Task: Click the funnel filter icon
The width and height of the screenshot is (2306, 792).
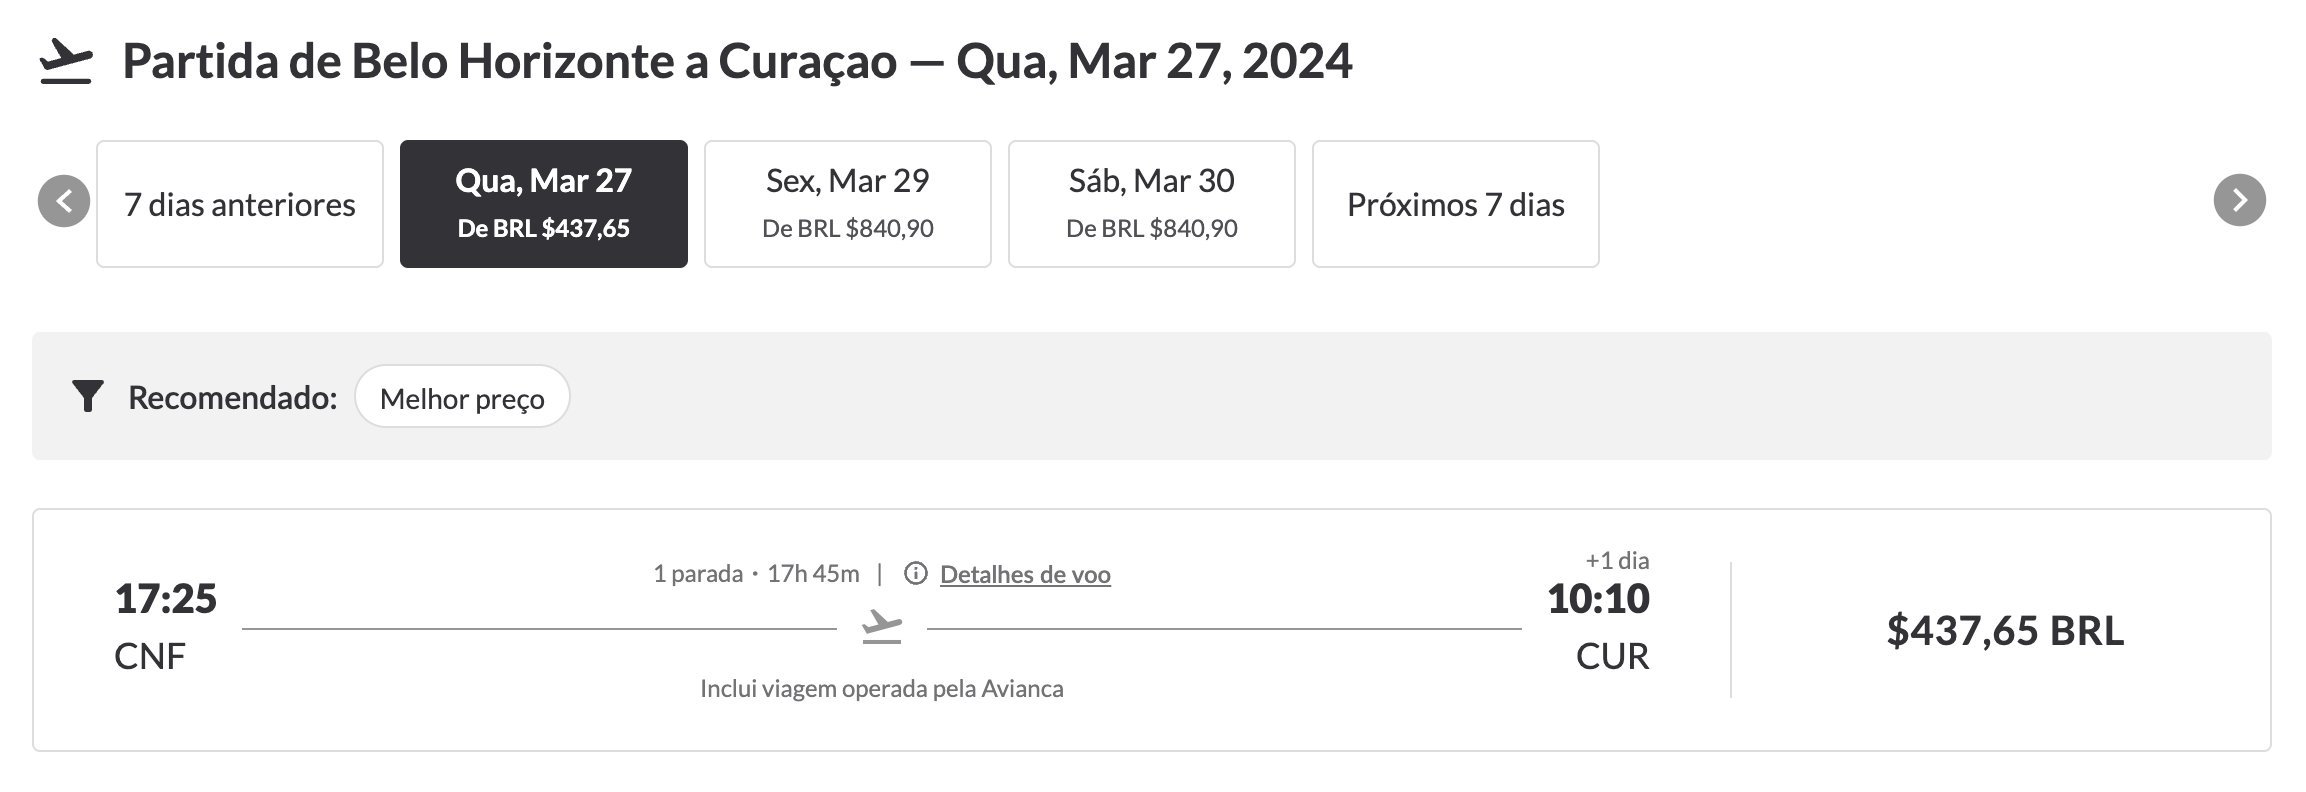Action: tap(88, 397)
